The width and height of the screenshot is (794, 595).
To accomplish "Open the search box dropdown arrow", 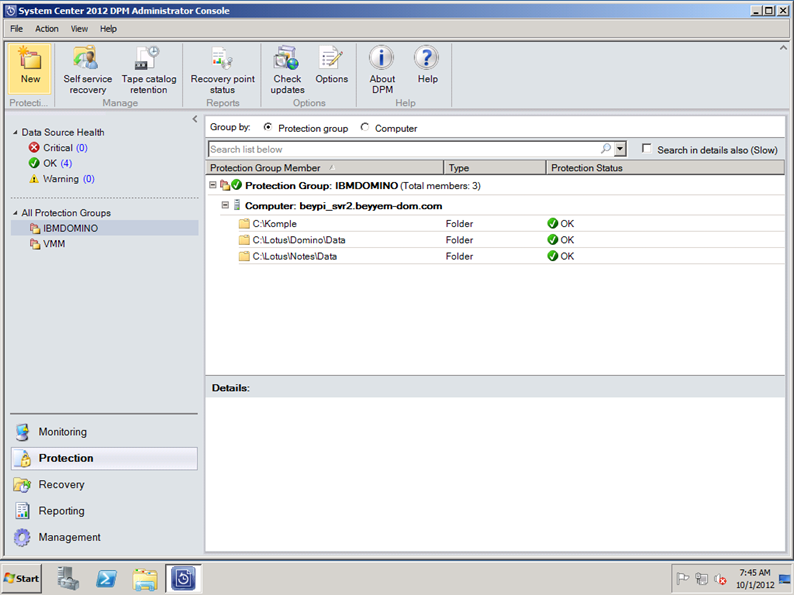I will click(620, 149).
